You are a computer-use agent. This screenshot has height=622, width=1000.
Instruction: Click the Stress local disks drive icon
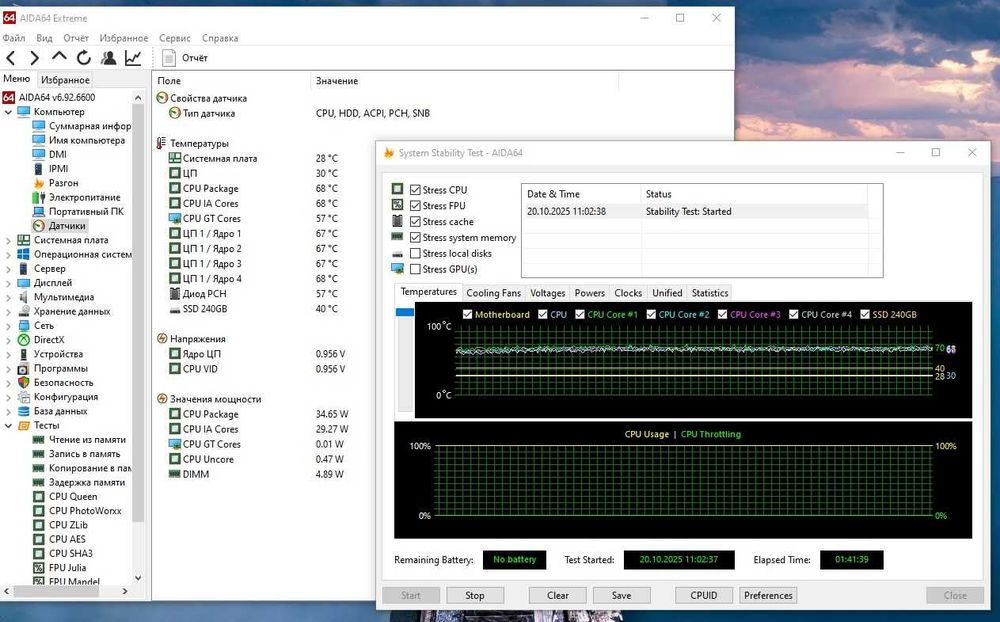click(x=397, y=254)
